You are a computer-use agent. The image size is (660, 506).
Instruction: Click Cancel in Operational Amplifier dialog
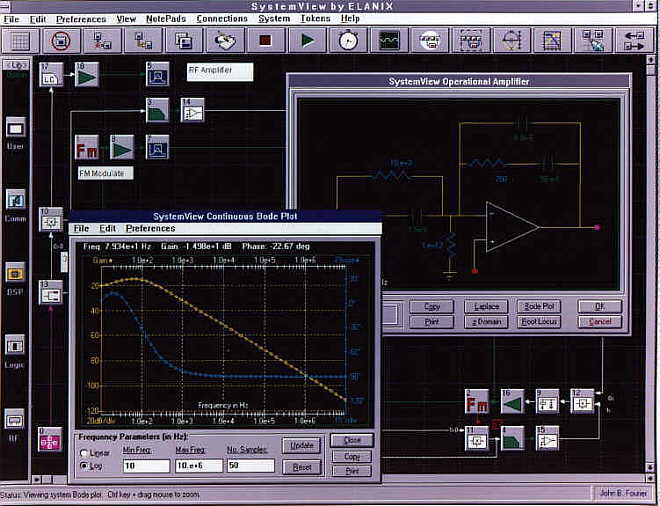pos(600,322)
